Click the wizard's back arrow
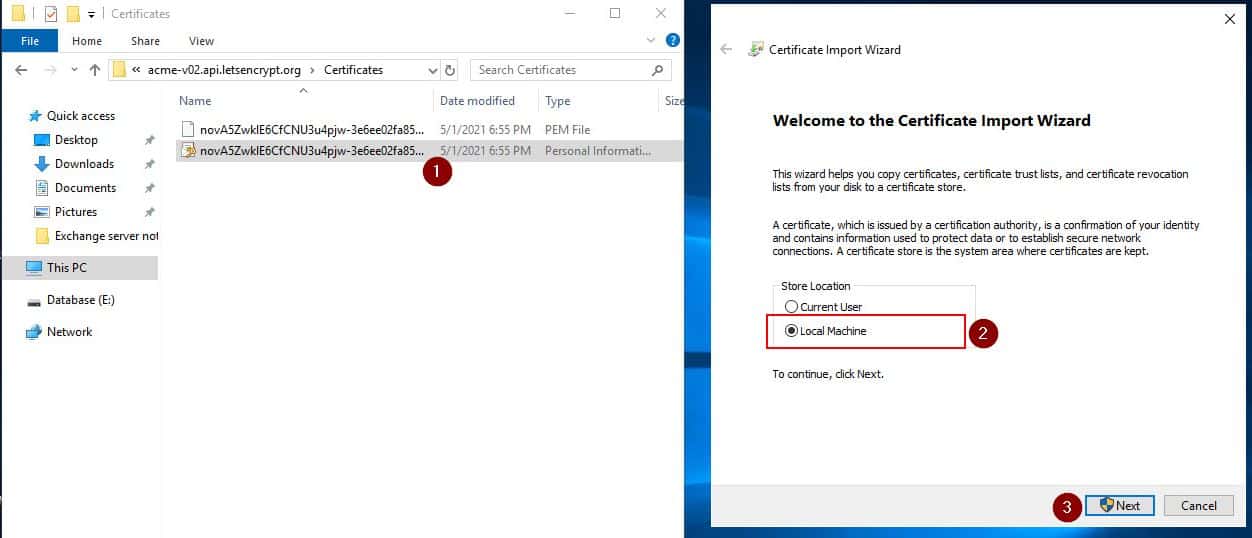Screen dimensions: 1252x538 726,49
